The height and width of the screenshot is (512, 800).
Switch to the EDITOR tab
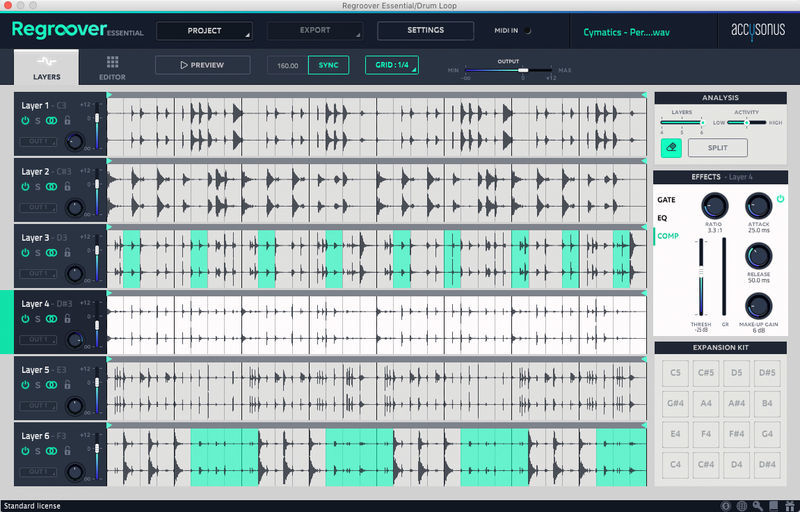(x=112, y=68)
